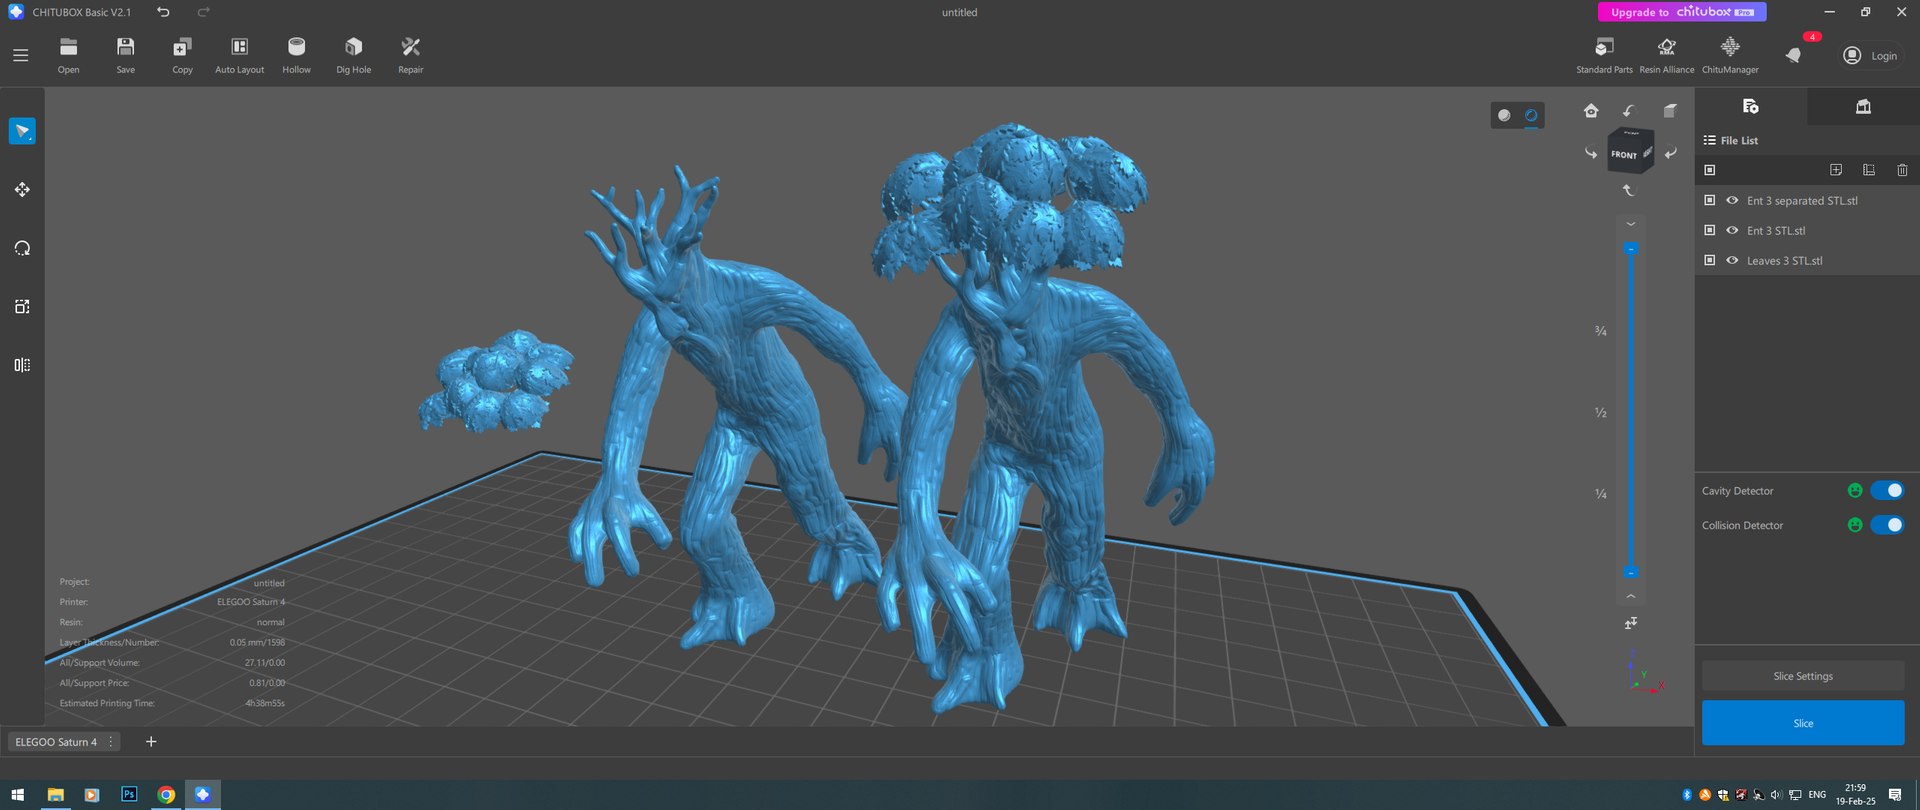
Task: Open the notifications bell
Action: coord(1794,56)
